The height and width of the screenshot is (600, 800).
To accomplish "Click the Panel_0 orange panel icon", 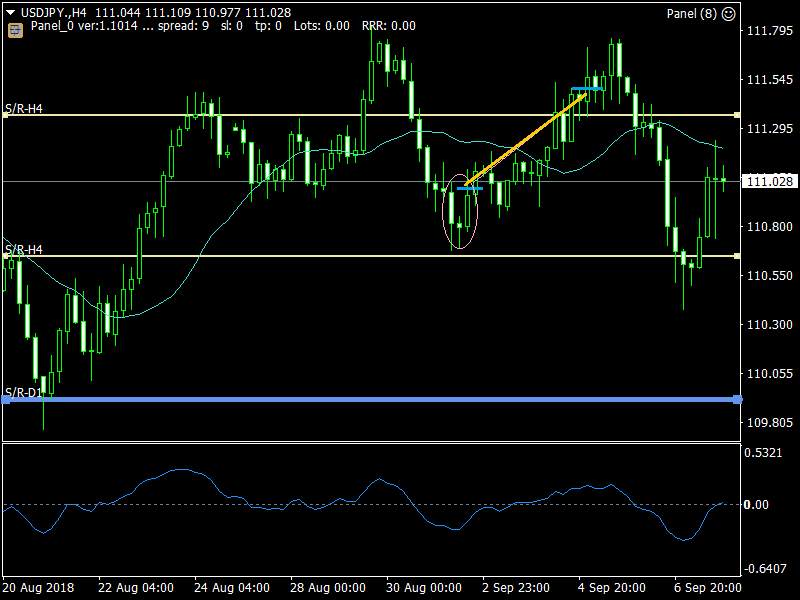I will [x=15, y=30].
